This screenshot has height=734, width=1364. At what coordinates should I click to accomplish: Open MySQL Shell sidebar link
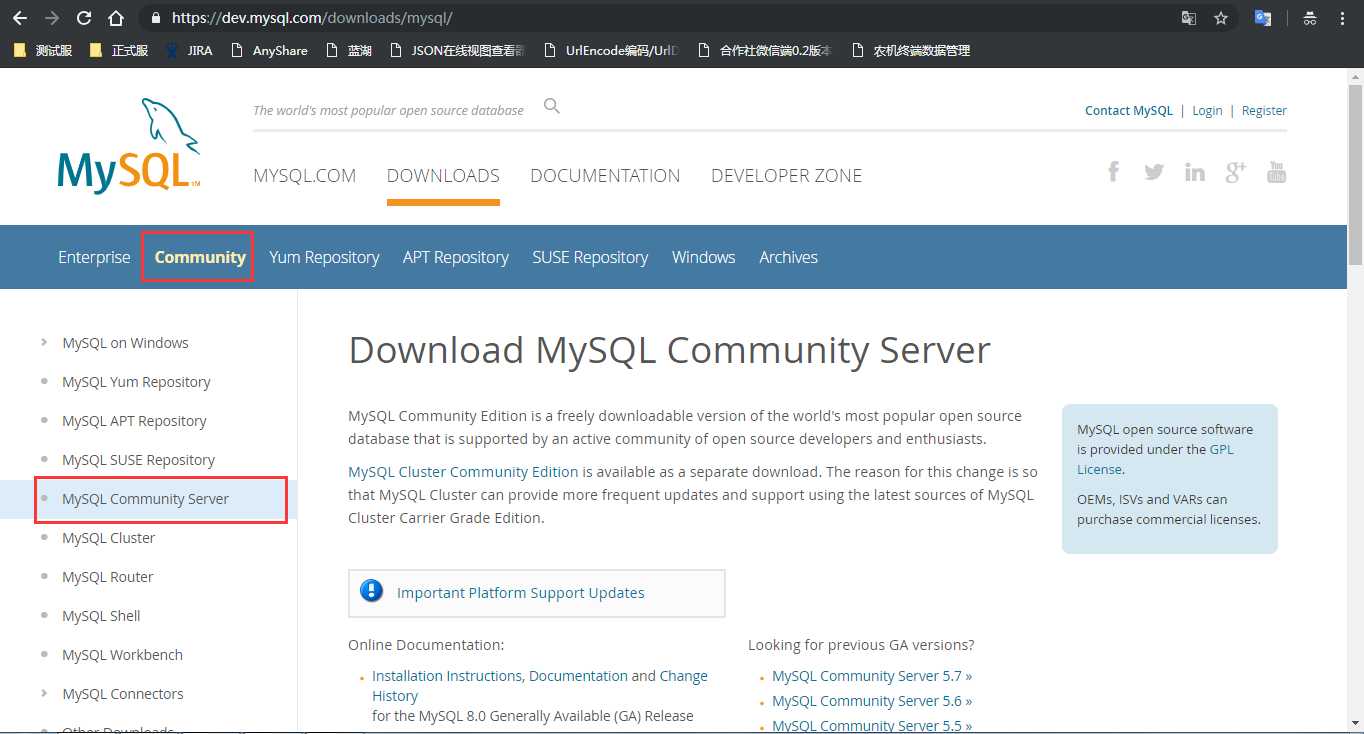[101, 615]
